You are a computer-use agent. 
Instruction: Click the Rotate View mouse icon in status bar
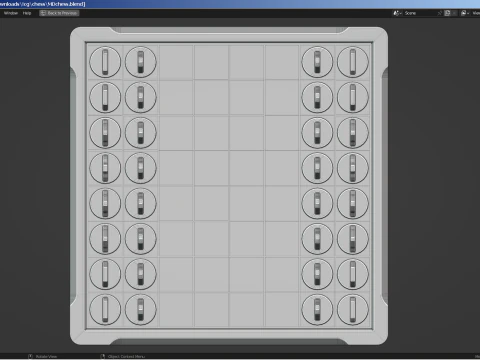pos(30,356)
